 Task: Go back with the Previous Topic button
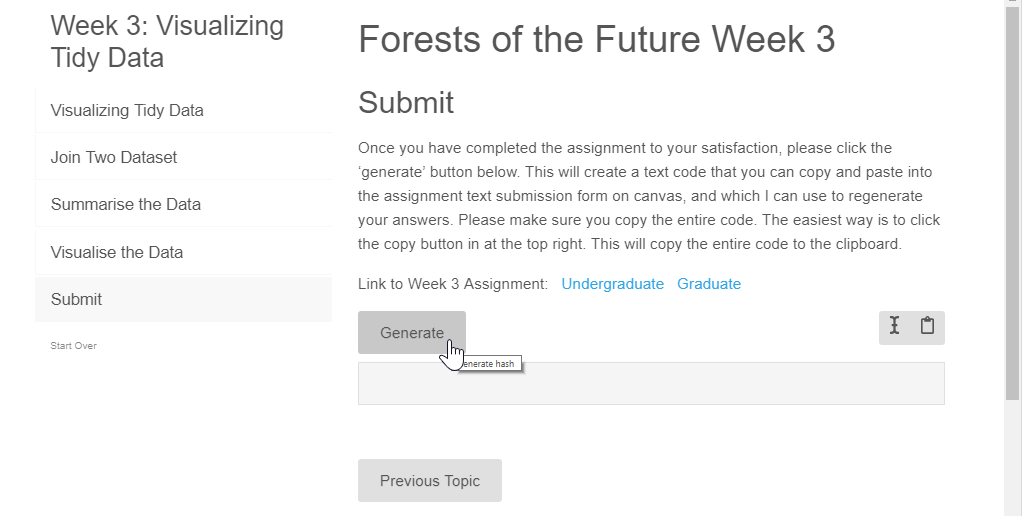(x=430, y=481)
